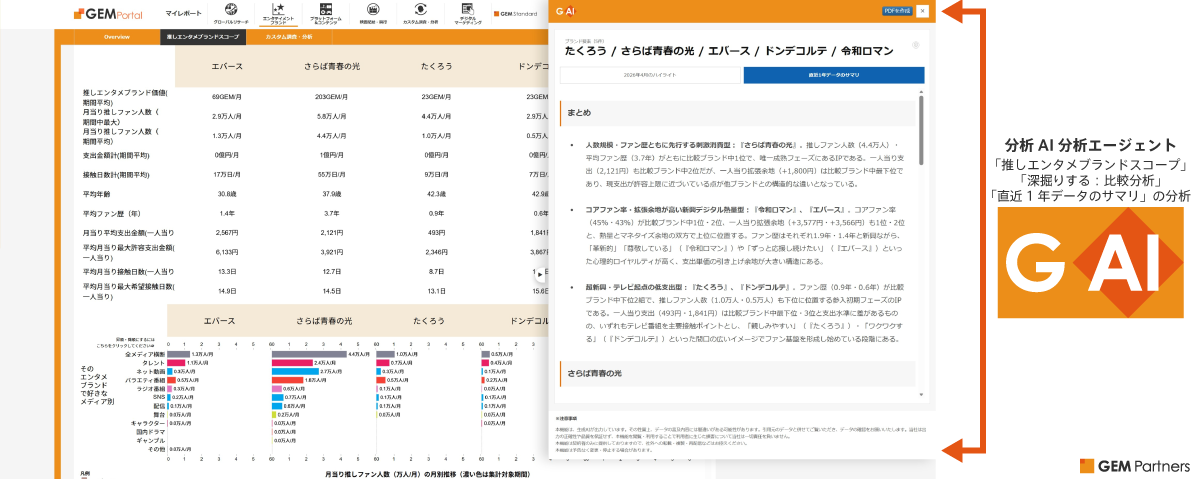The width and height of the screenshot is (1200, 479).
Task: Click the small round icon beside brand title
Action: tap(915, 45)
